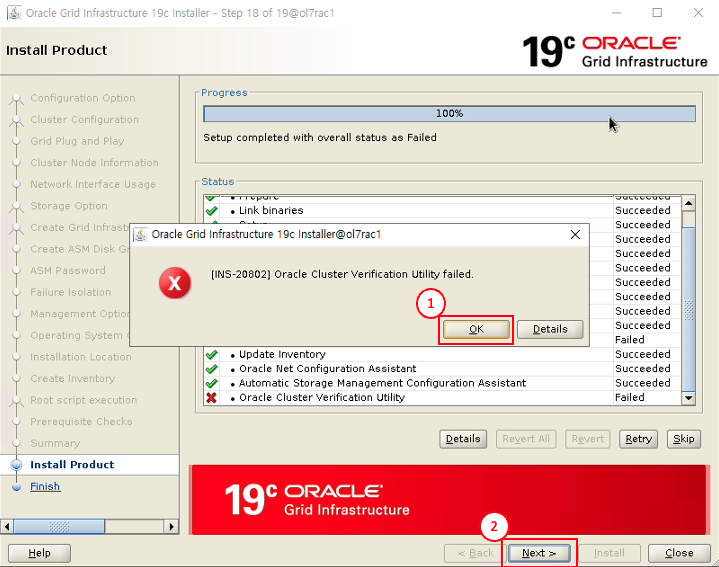719x567 pixels.
Task: Click the Java icon in dialog title bar
Action: coord(140,234)
